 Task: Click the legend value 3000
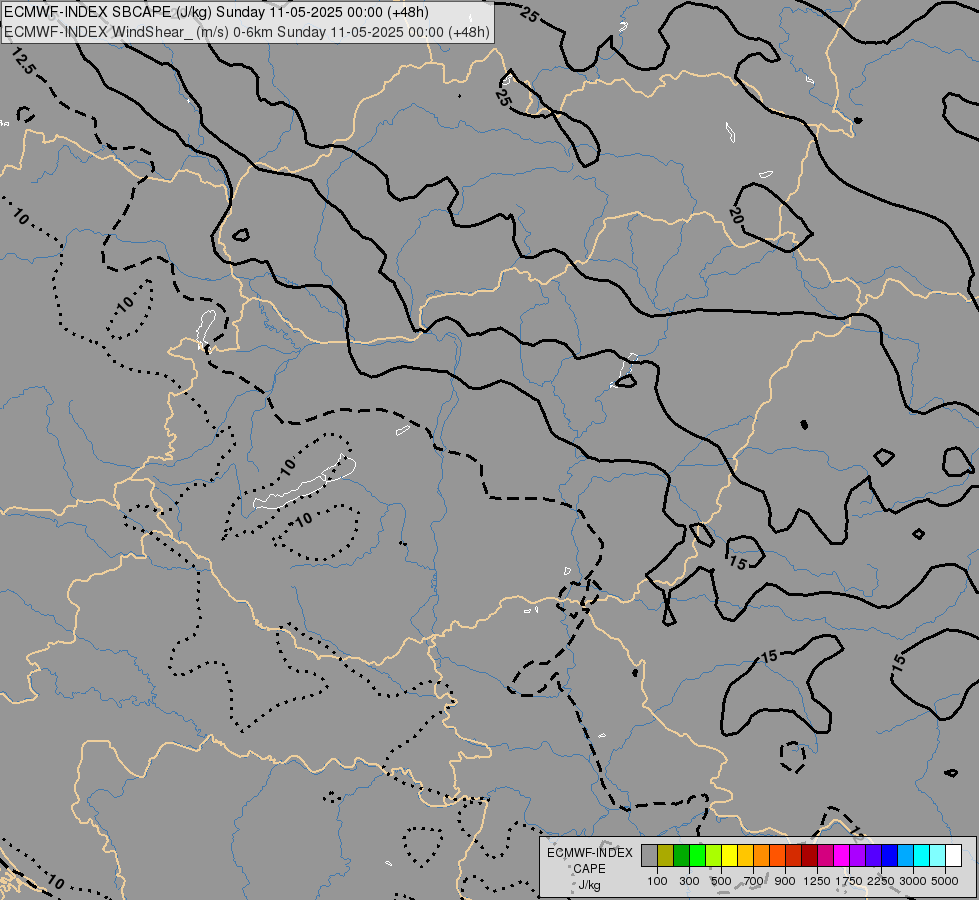point(913,881)
